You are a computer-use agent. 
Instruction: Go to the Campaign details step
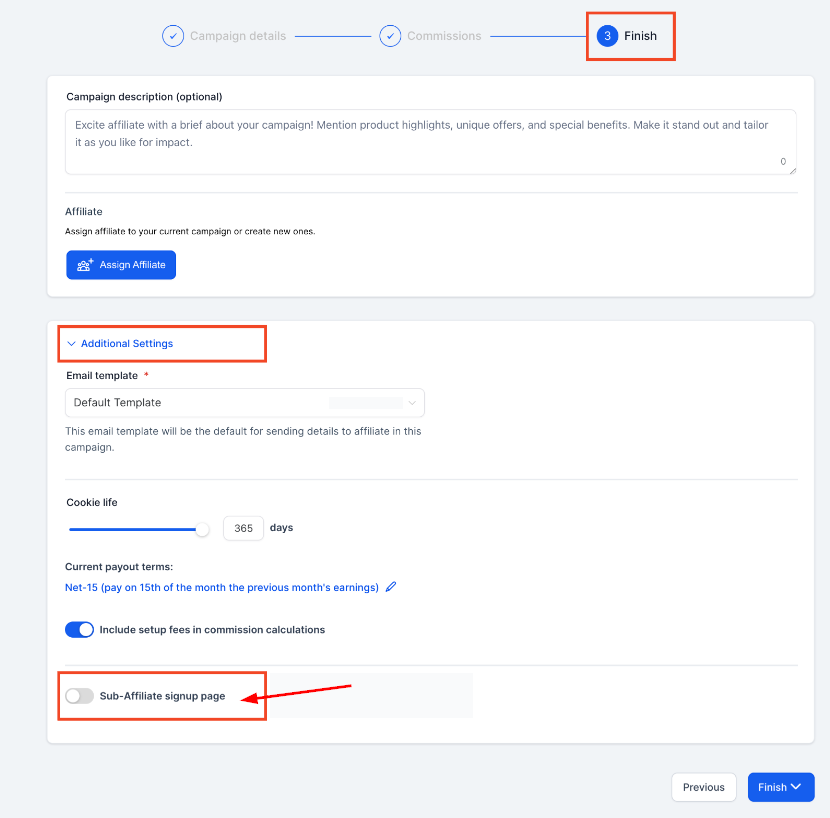(x=238, y=36)
